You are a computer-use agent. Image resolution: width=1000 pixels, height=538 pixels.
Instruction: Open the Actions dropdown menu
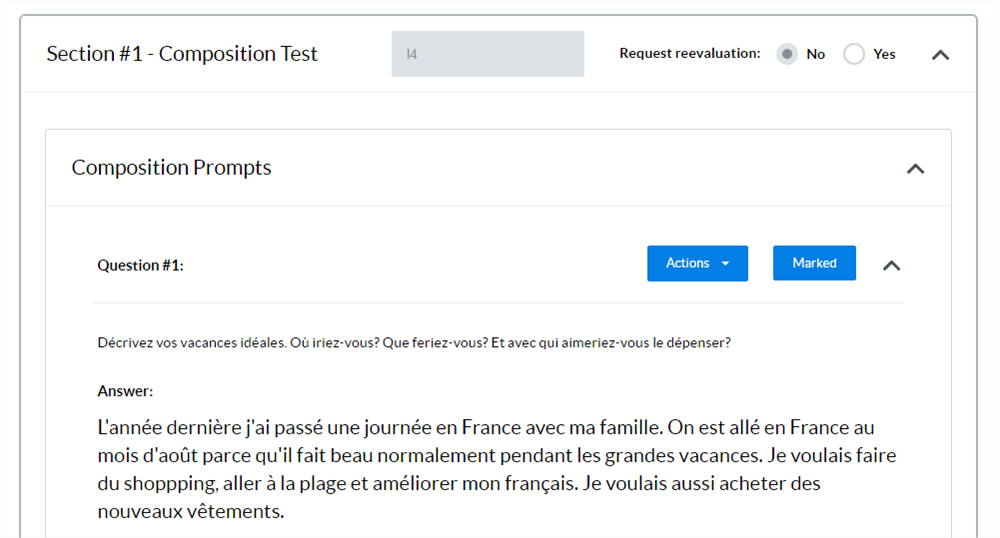point(697,263)
